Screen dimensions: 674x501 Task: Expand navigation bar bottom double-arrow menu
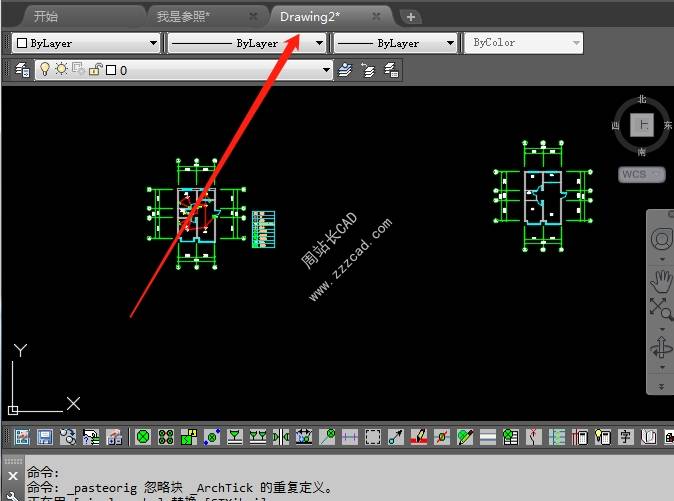pos(662,386)
